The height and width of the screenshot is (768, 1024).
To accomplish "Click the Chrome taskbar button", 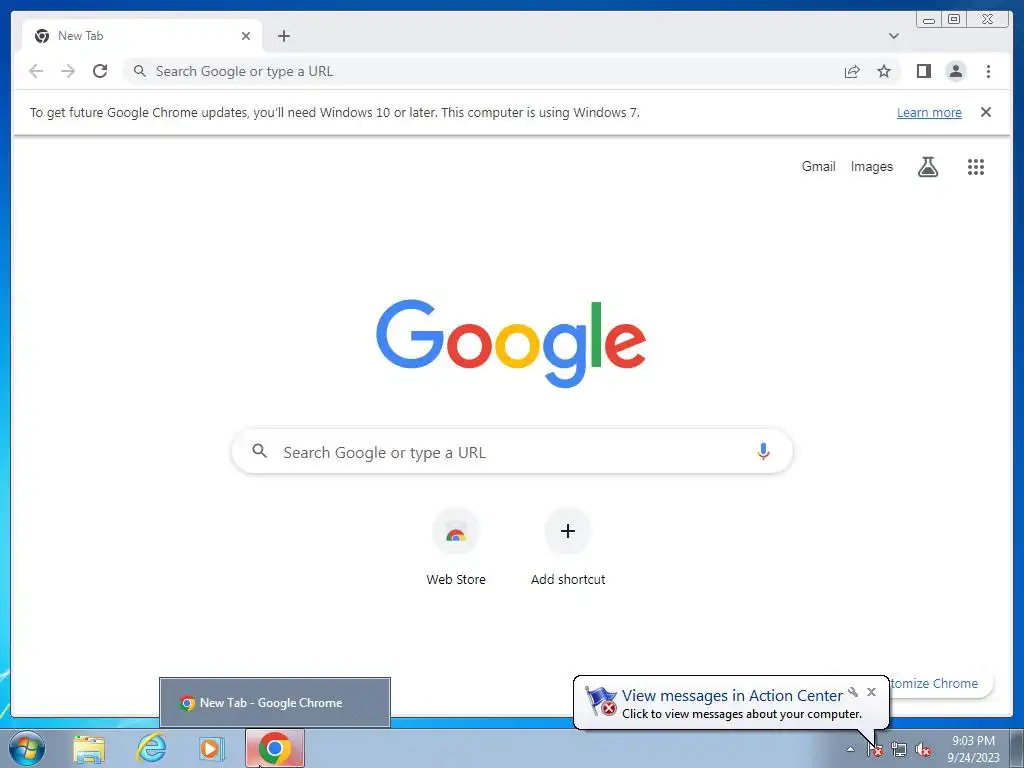I will 275,748.
